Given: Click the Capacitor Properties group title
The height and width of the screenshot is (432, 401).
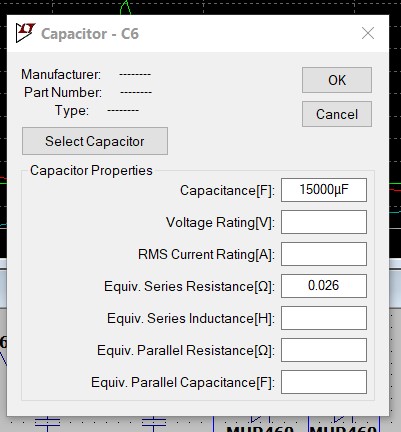Looking at the screenshot, I should [91, 170].
